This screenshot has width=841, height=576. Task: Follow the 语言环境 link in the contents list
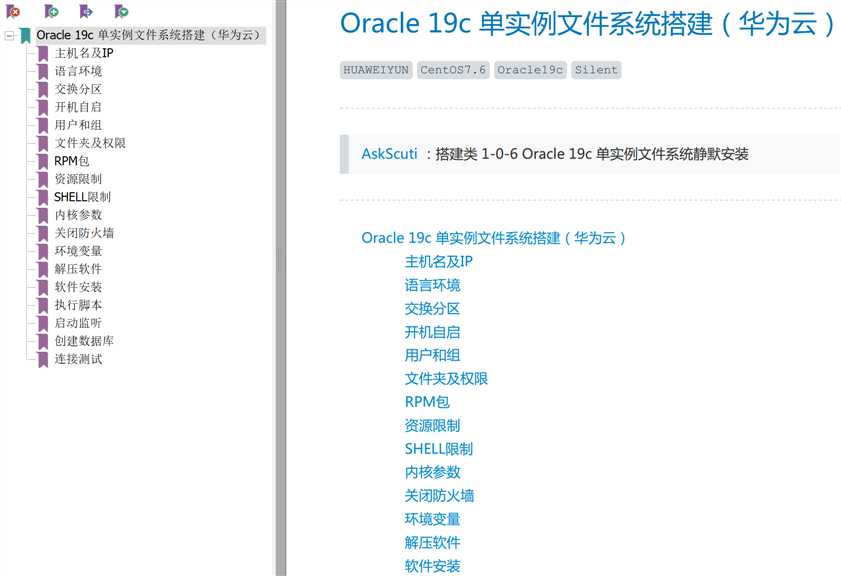point(432,285)
